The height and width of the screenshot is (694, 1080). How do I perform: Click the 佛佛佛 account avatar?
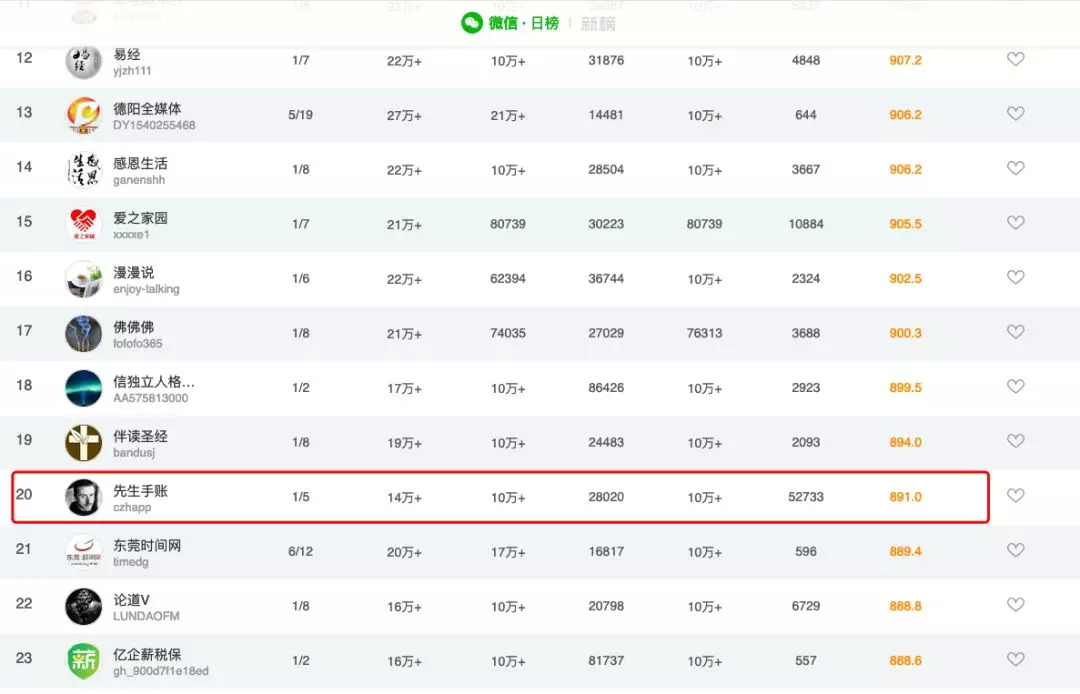[83, 333]
